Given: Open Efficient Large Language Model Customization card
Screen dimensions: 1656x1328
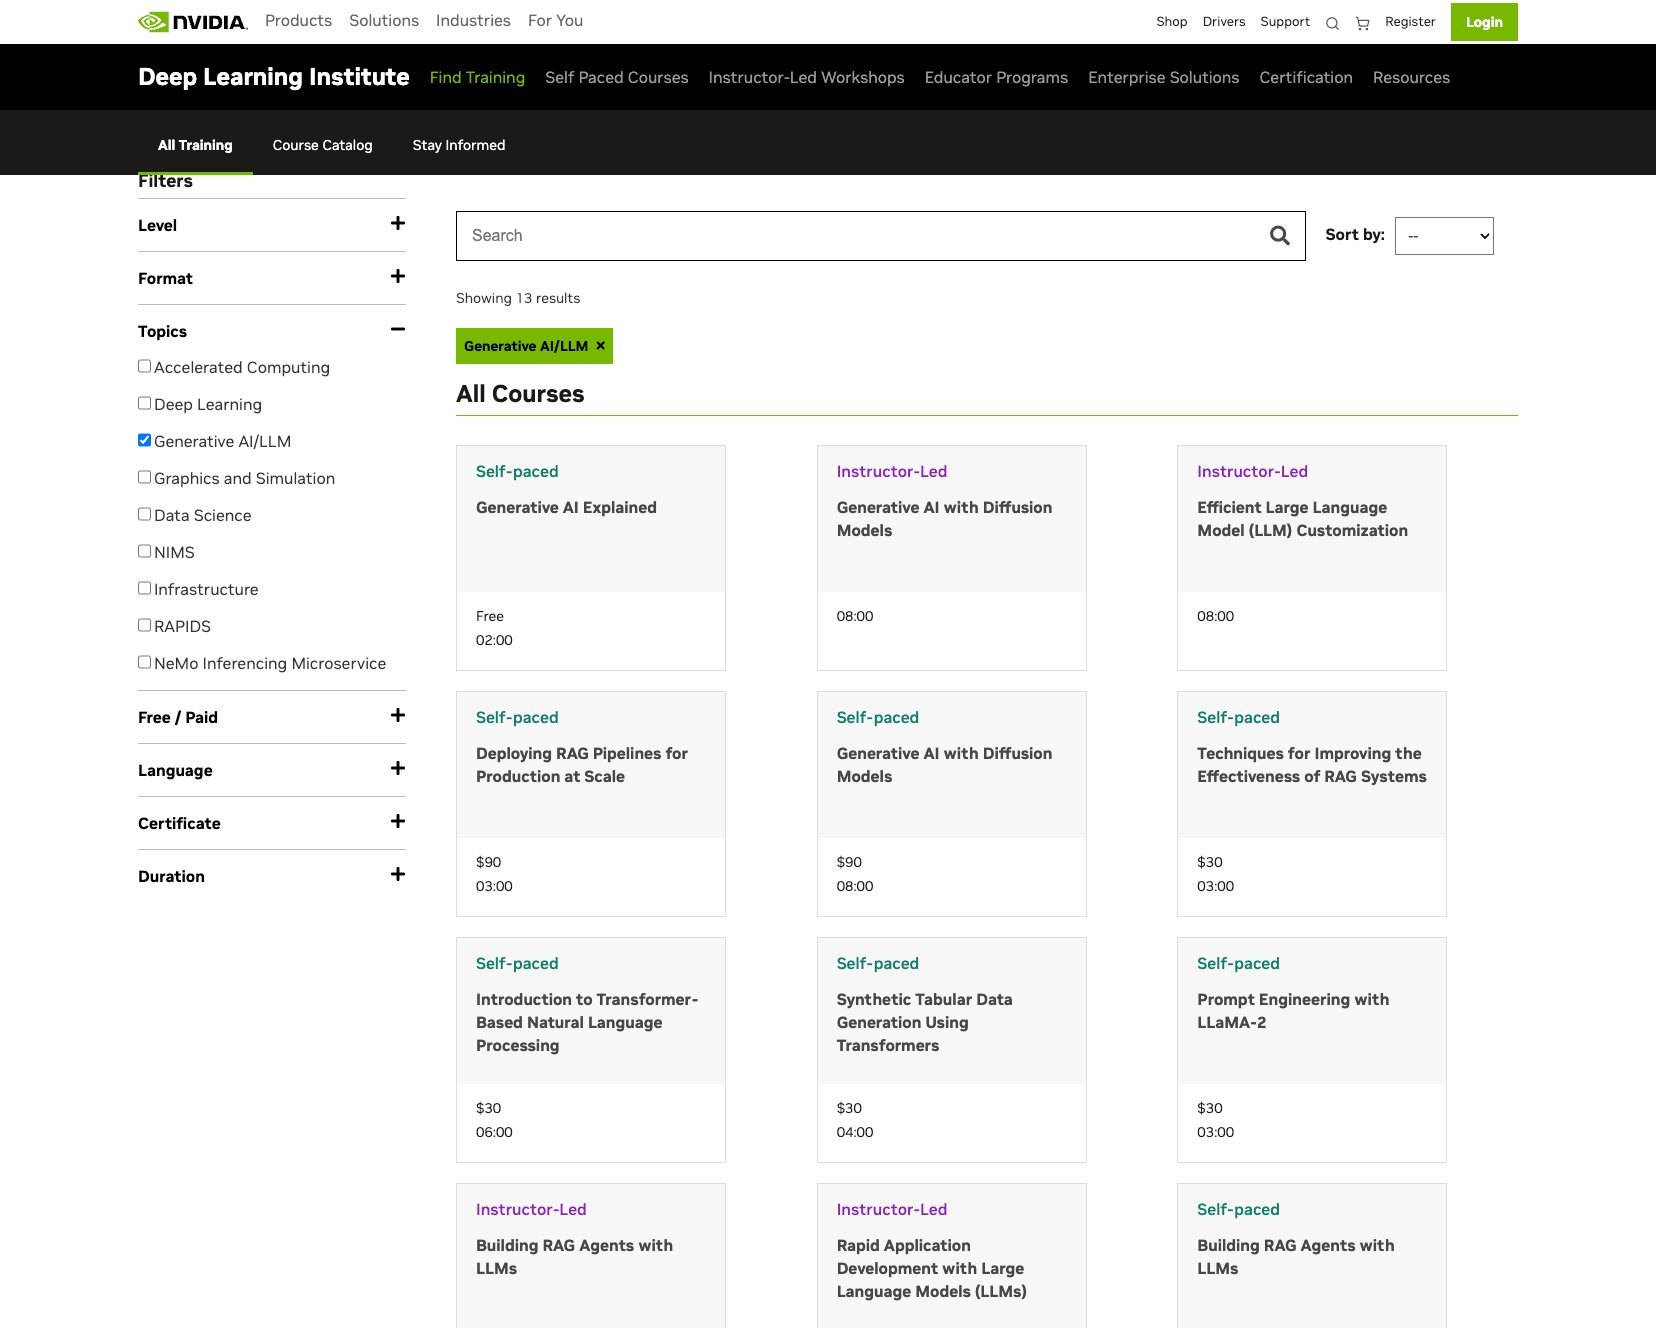Looking at the screenshot, I should click(1312, 558).
